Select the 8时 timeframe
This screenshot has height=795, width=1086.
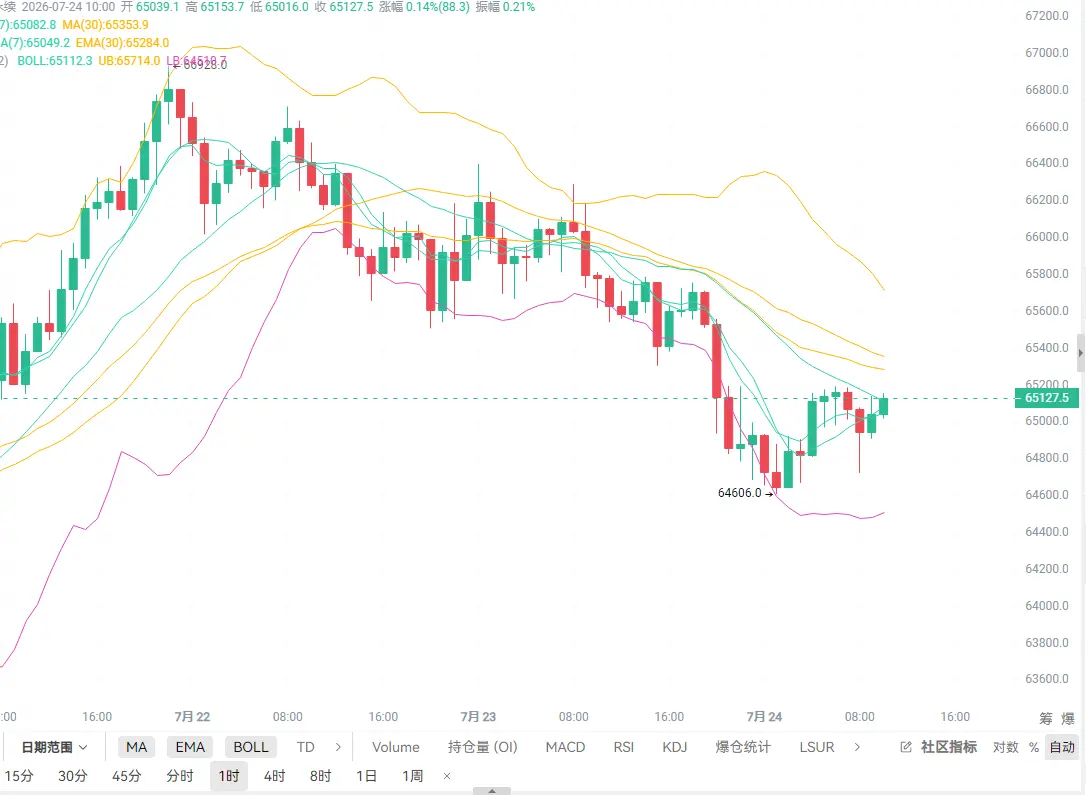pos(320,776)
